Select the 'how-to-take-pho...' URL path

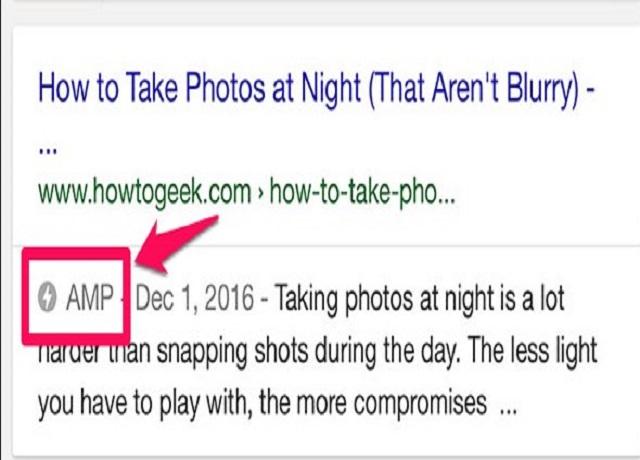(x=362, y=192)
